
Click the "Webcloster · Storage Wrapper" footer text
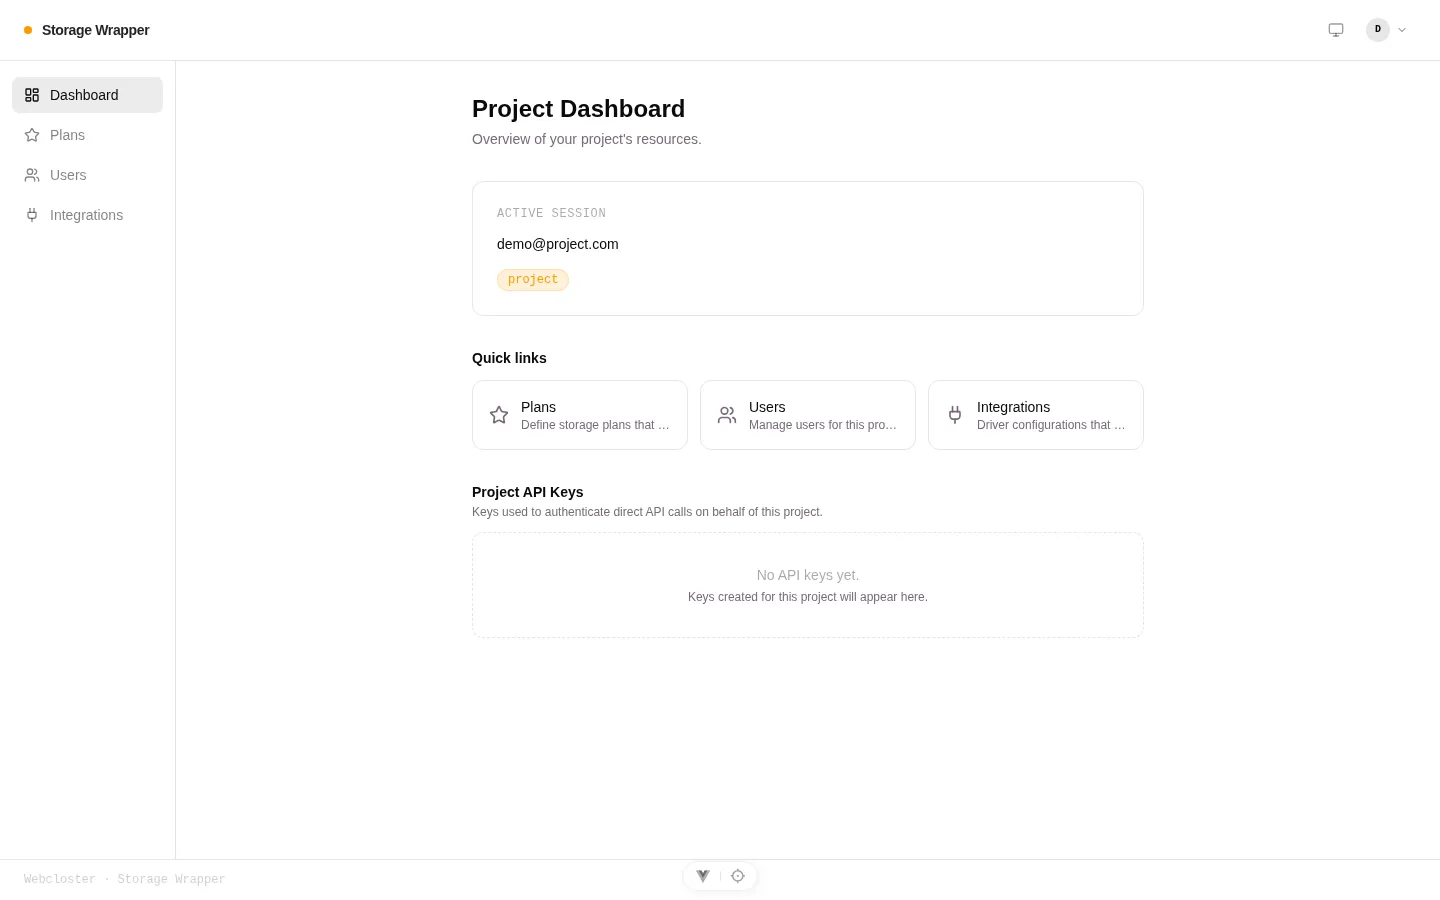125,880
